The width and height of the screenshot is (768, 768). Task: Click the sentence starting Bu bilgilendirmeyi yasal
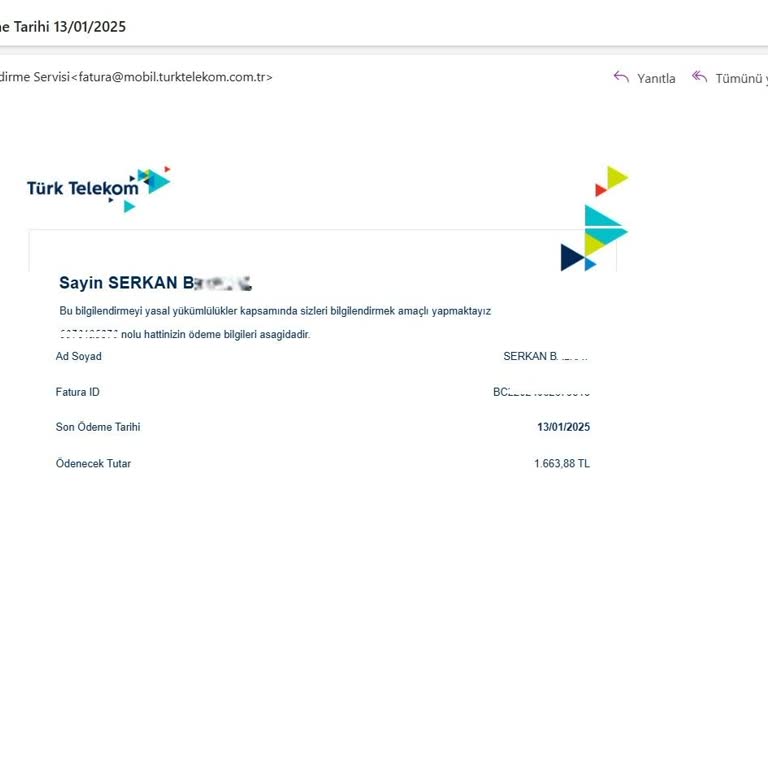coord(275,311)
